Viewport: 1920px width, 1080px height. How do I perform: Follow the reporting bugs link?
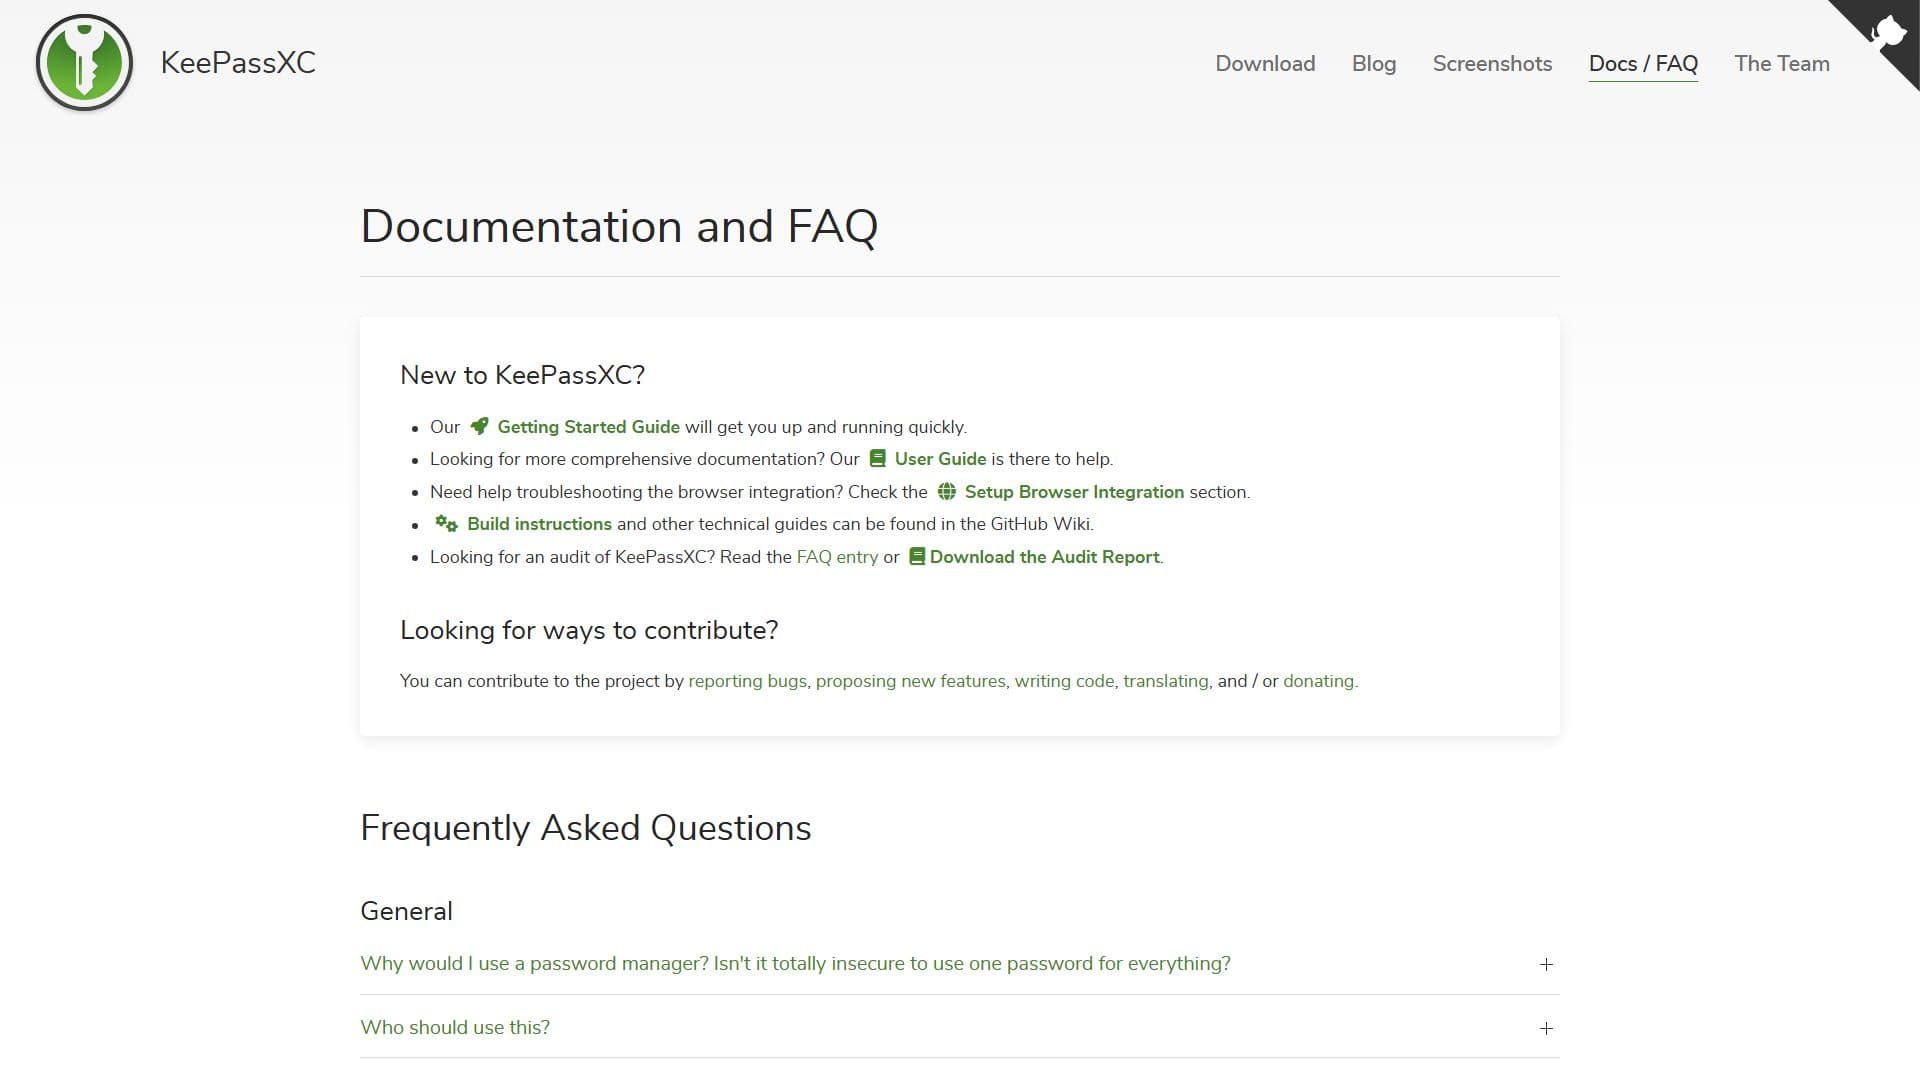[x=747, y=681]
